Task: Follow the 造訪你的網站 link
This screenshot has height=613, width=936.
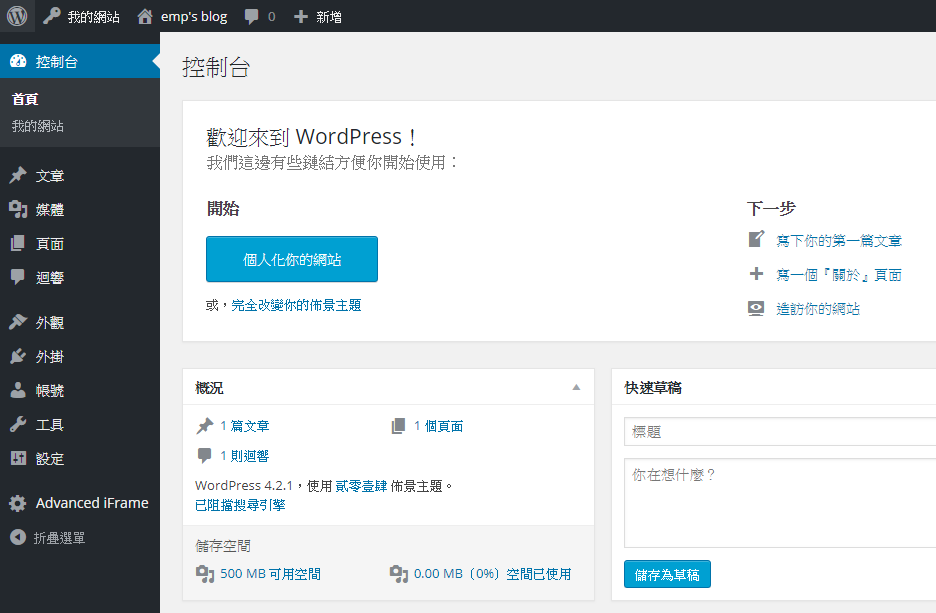Action: click(818, 309)
